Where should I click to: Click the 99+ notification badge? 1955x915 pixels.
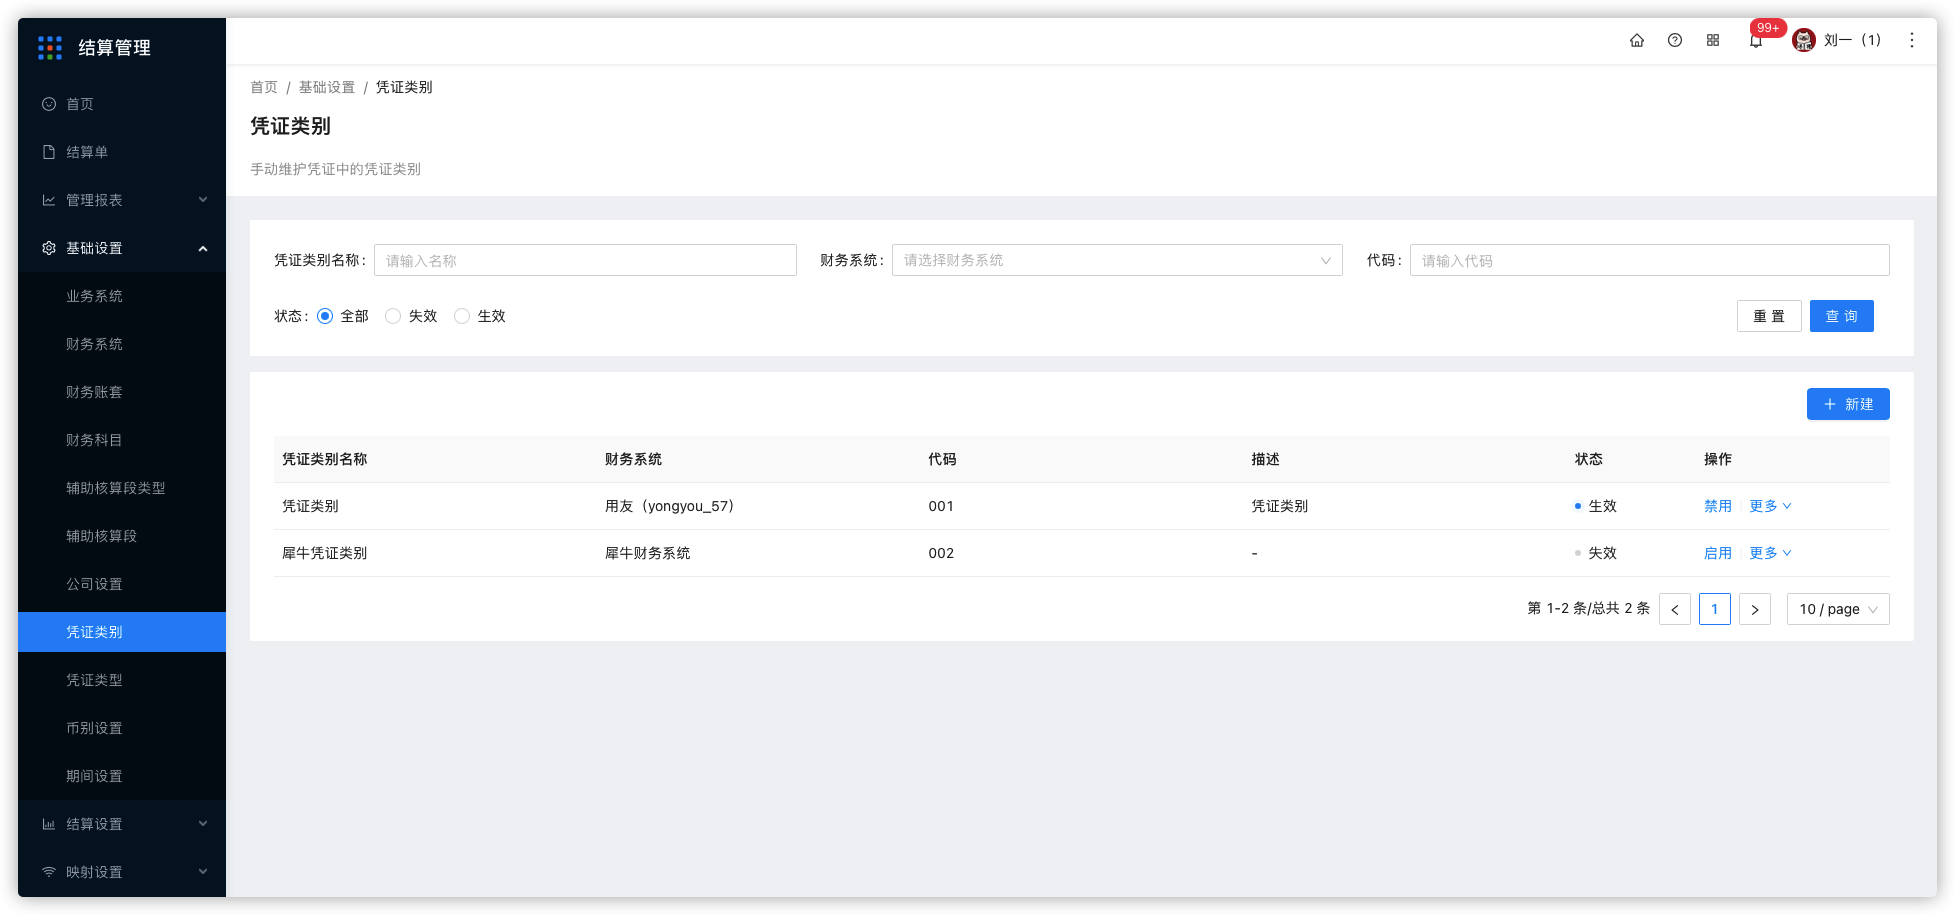(1768, 28)
